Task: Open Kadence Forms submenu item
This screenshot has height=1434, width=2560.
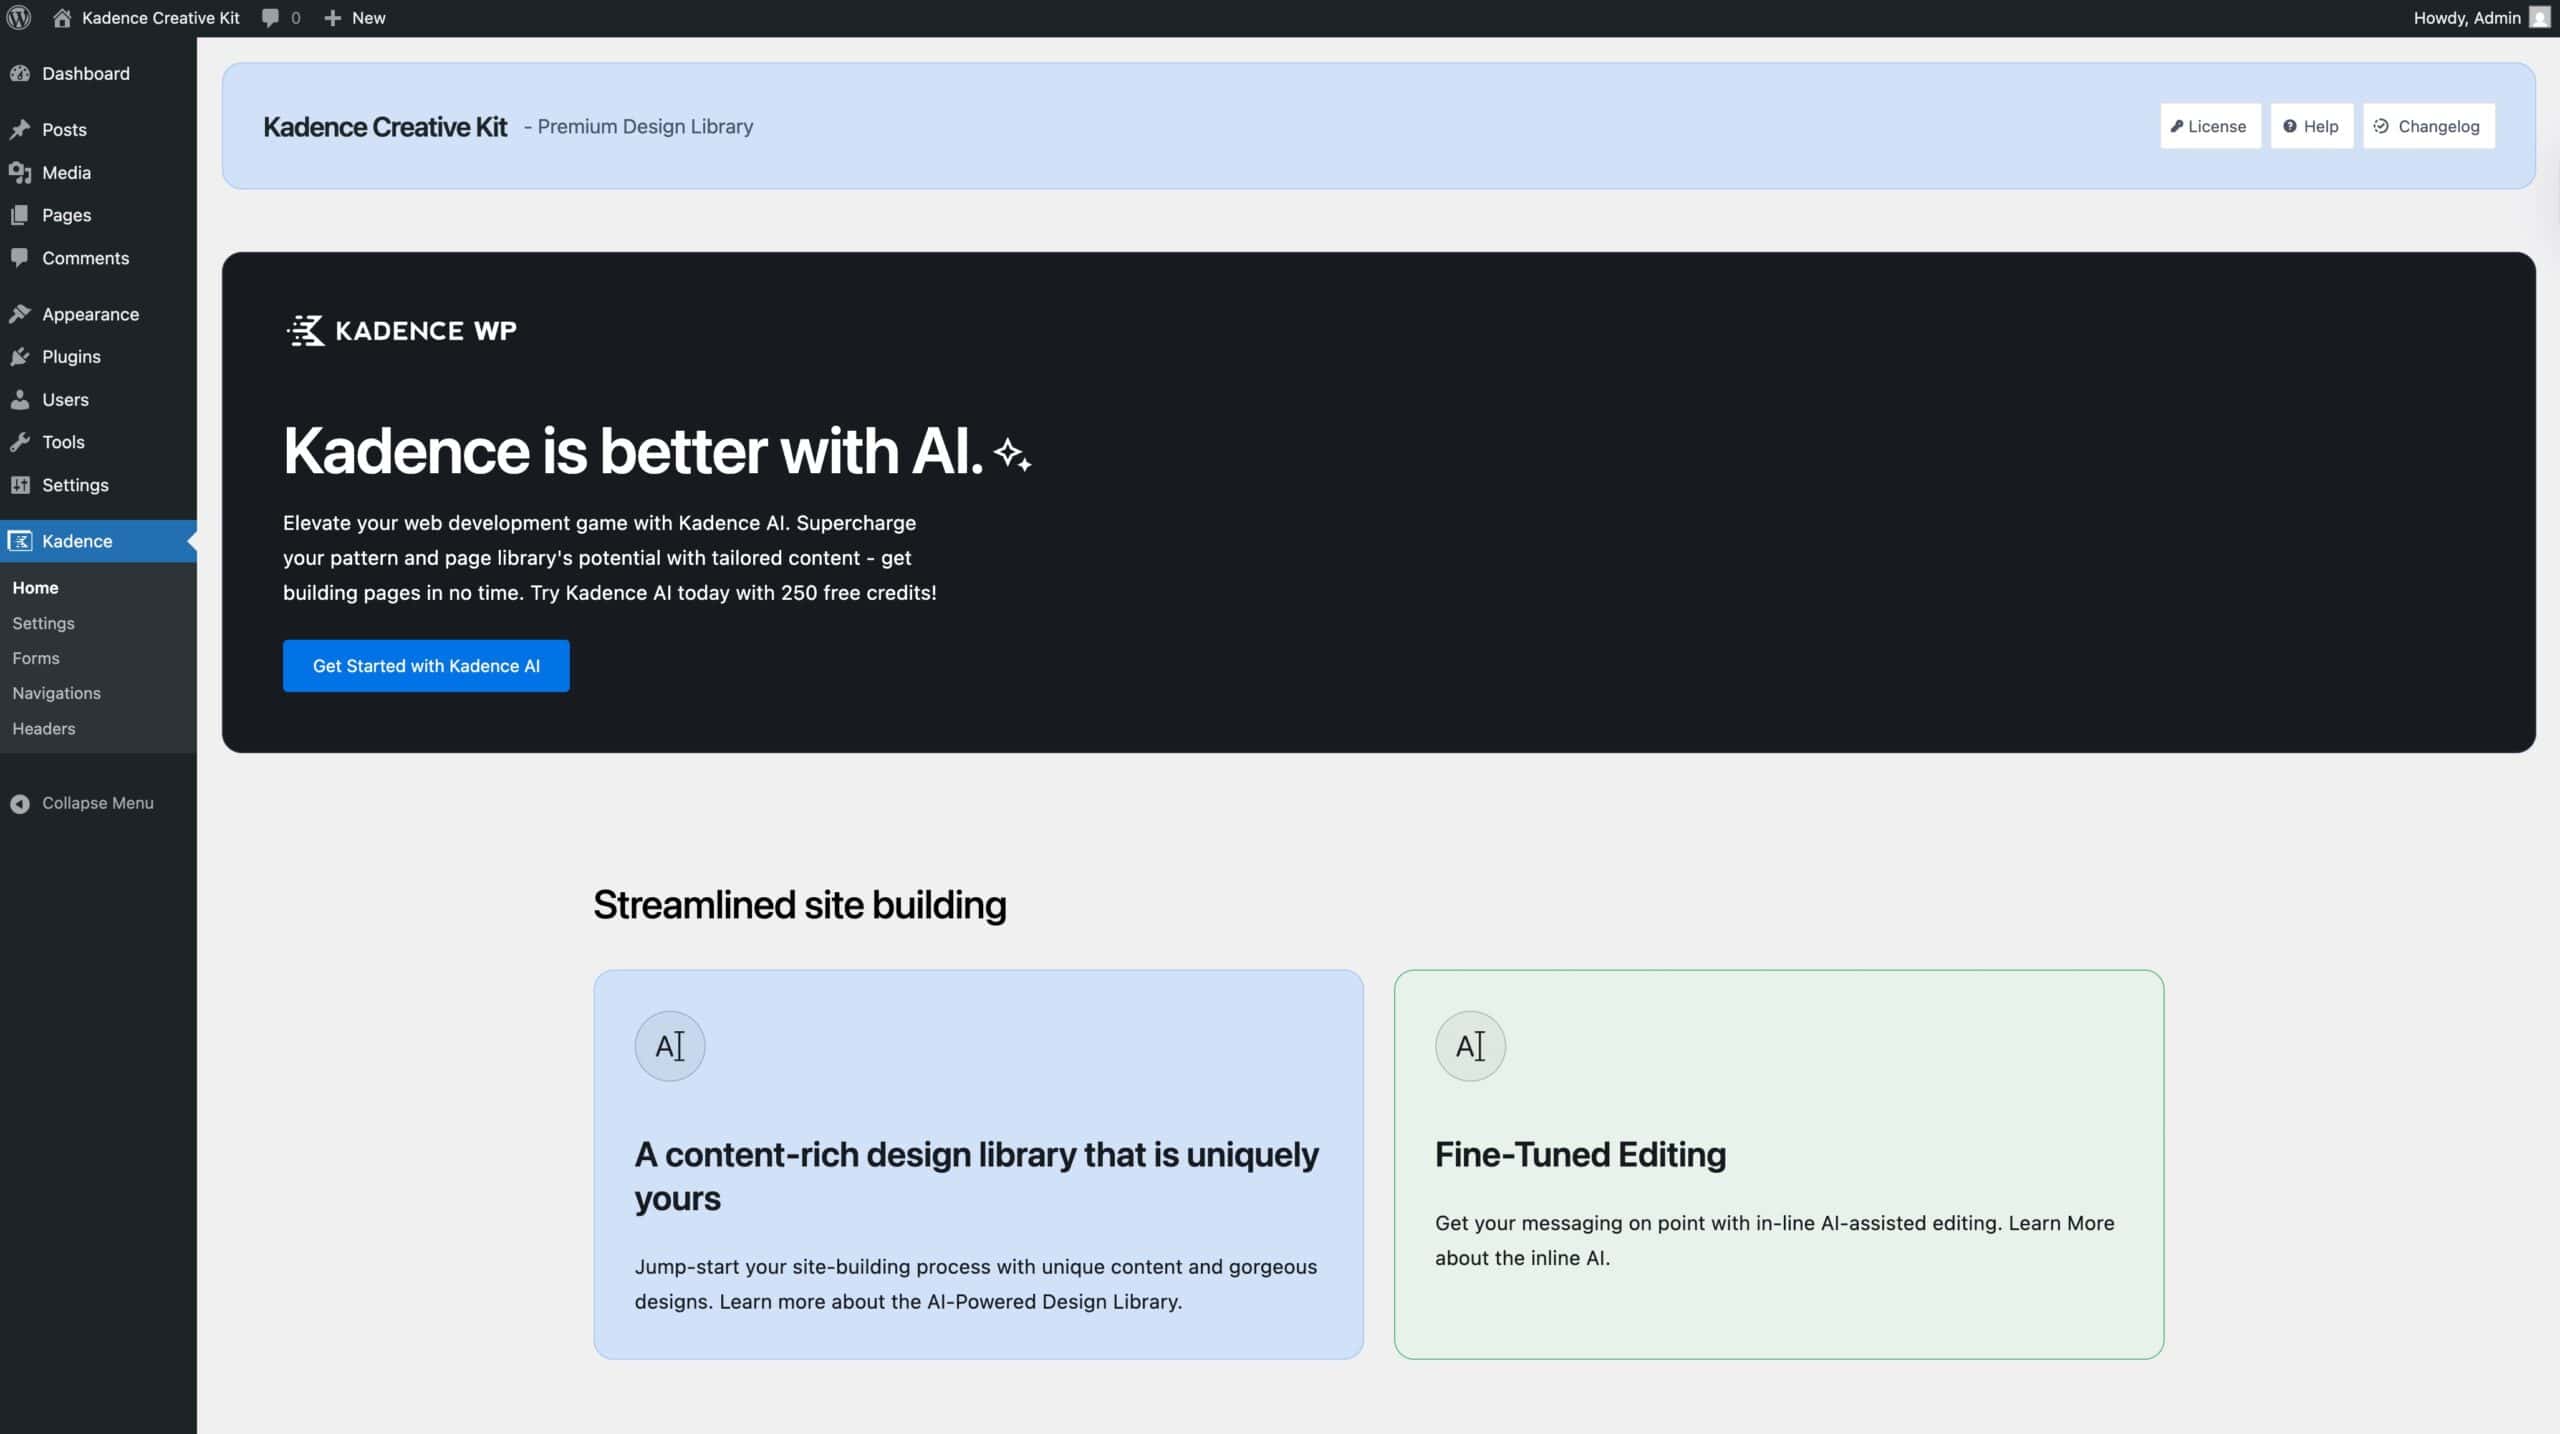Action: click(36, 658)
